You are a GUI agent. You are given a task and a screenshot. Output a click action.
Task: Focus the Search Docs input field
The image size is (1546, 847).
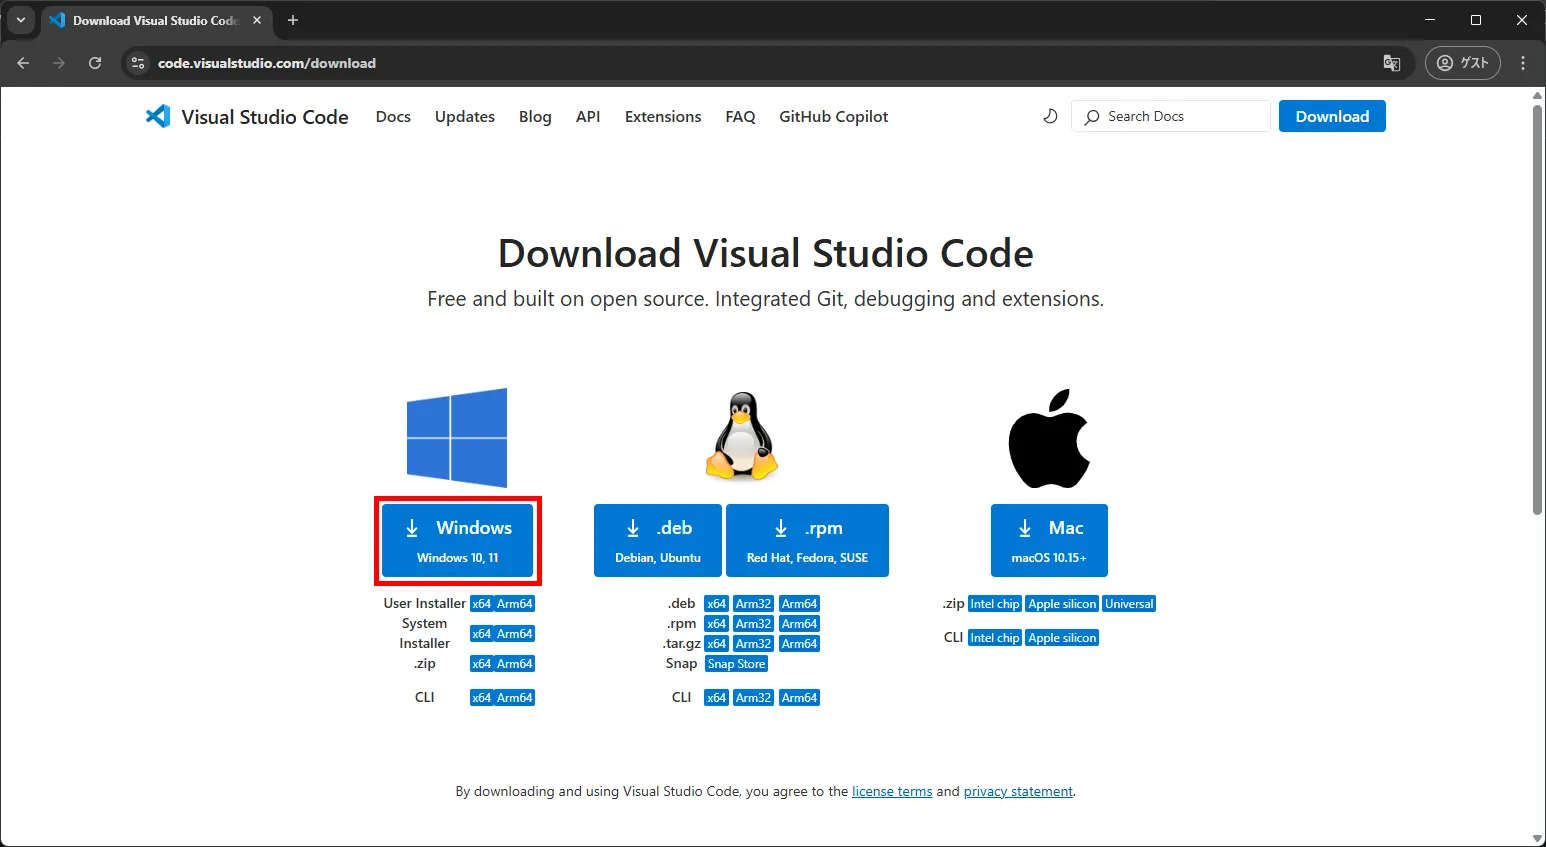tap(1171, 116)
